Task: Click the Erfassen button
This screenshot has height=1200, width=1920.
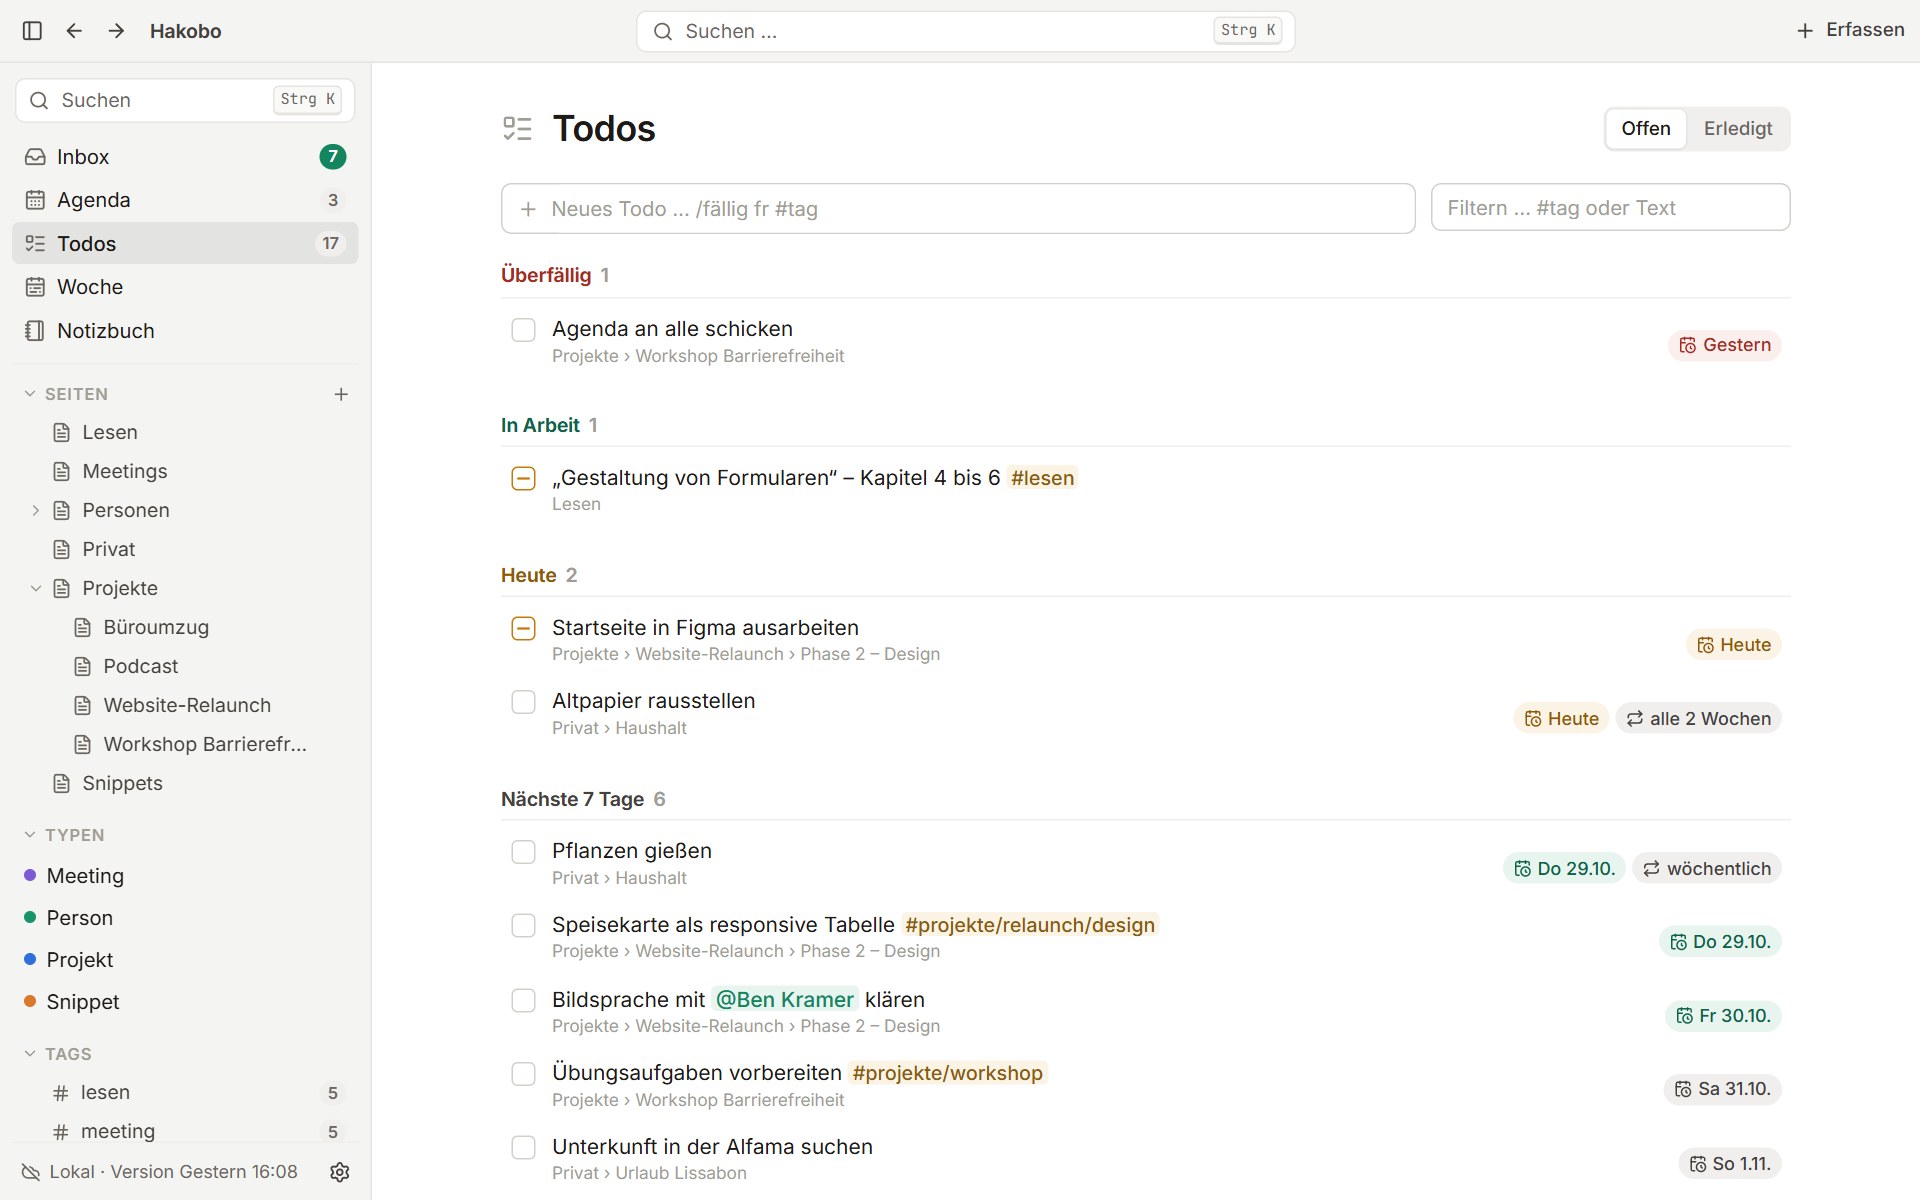Action: [1850, 30]
